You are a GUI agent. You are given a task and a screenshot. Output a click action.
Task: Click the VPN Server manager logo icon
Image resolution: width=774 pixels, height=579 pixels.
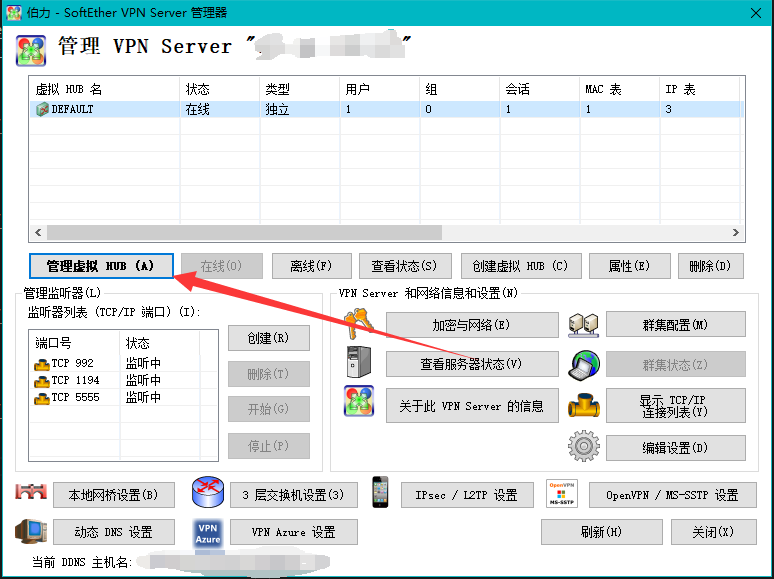[31, 50]
